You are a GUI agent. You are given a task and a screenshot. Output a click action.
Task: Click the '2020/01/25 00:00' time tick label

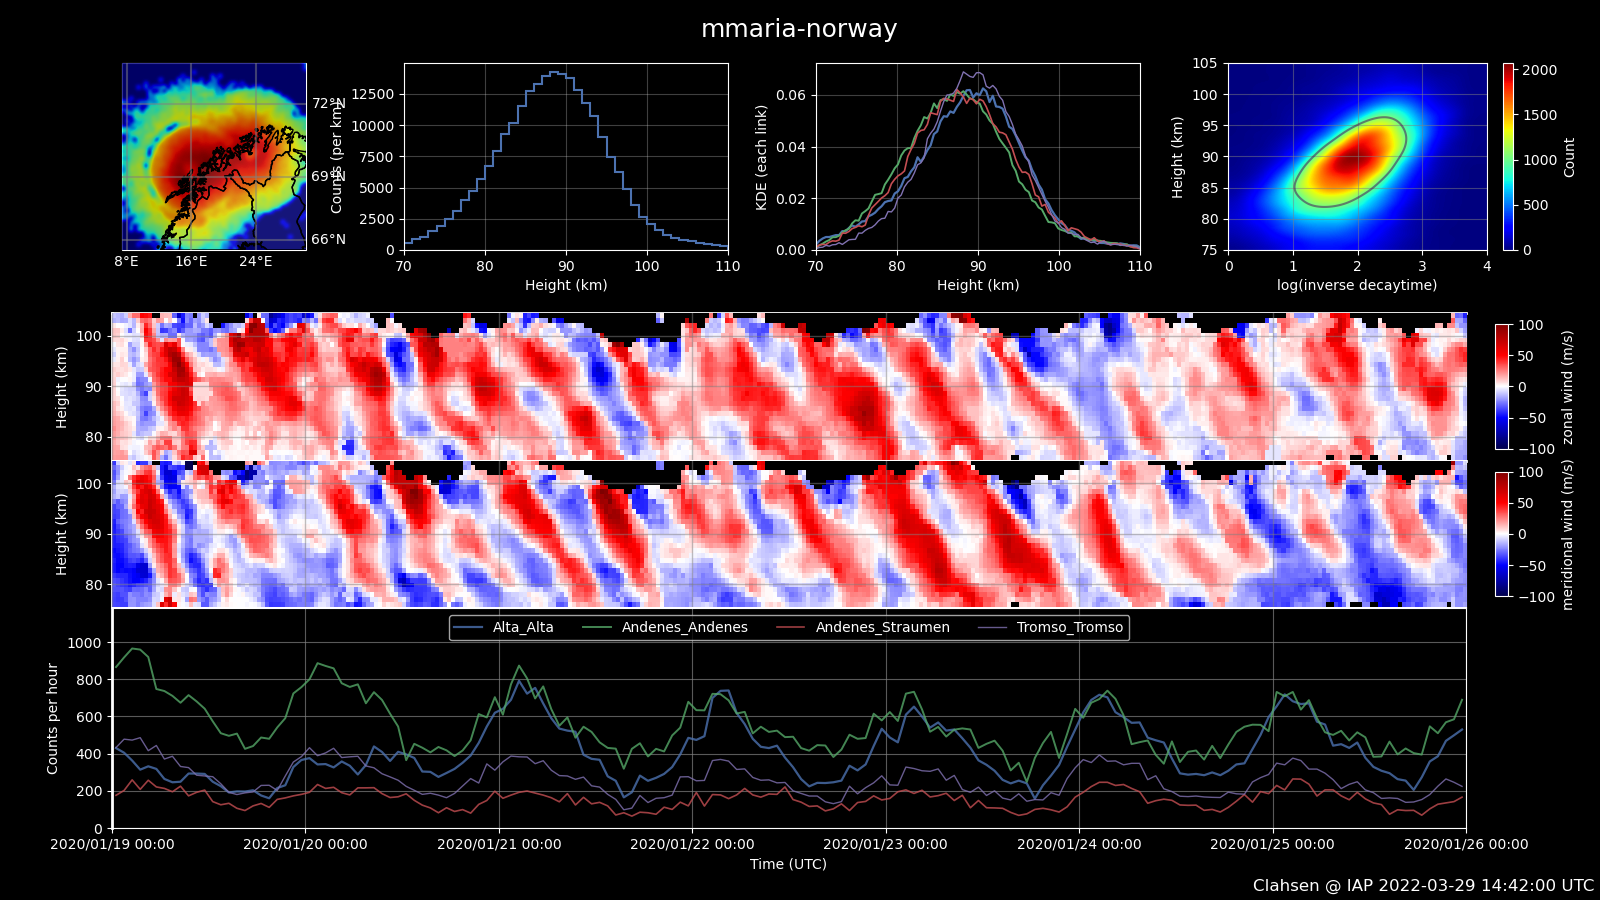click(1272, 844)
